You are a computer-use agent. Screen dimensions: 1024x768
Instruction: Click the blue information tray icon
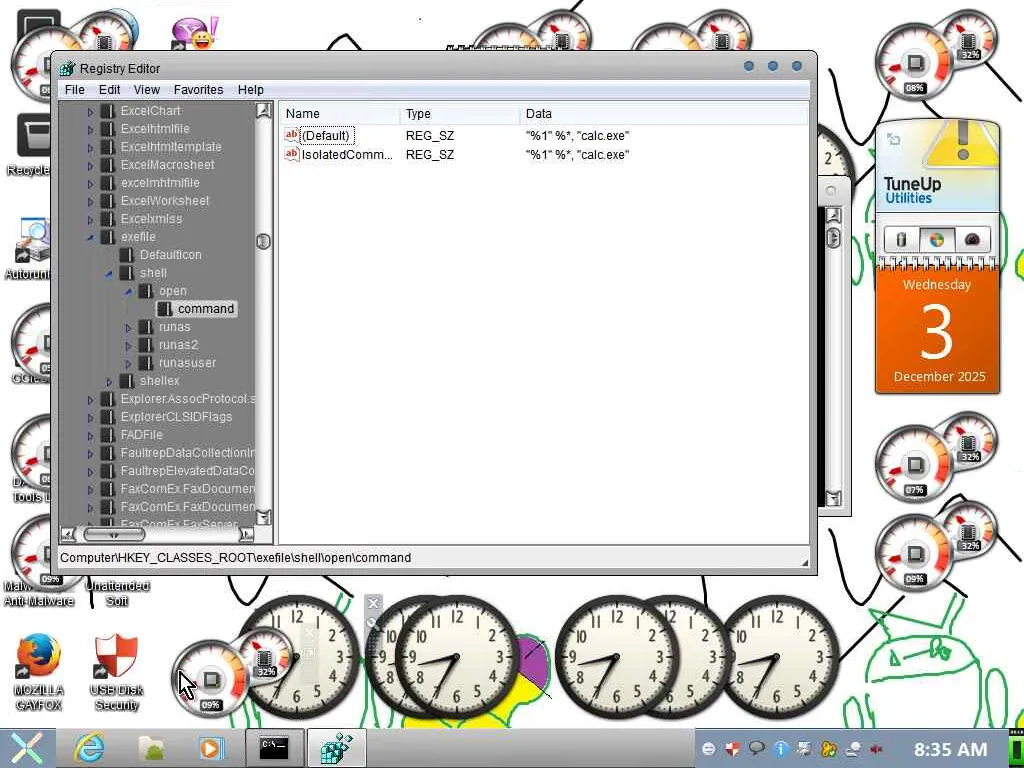point(781,748)
